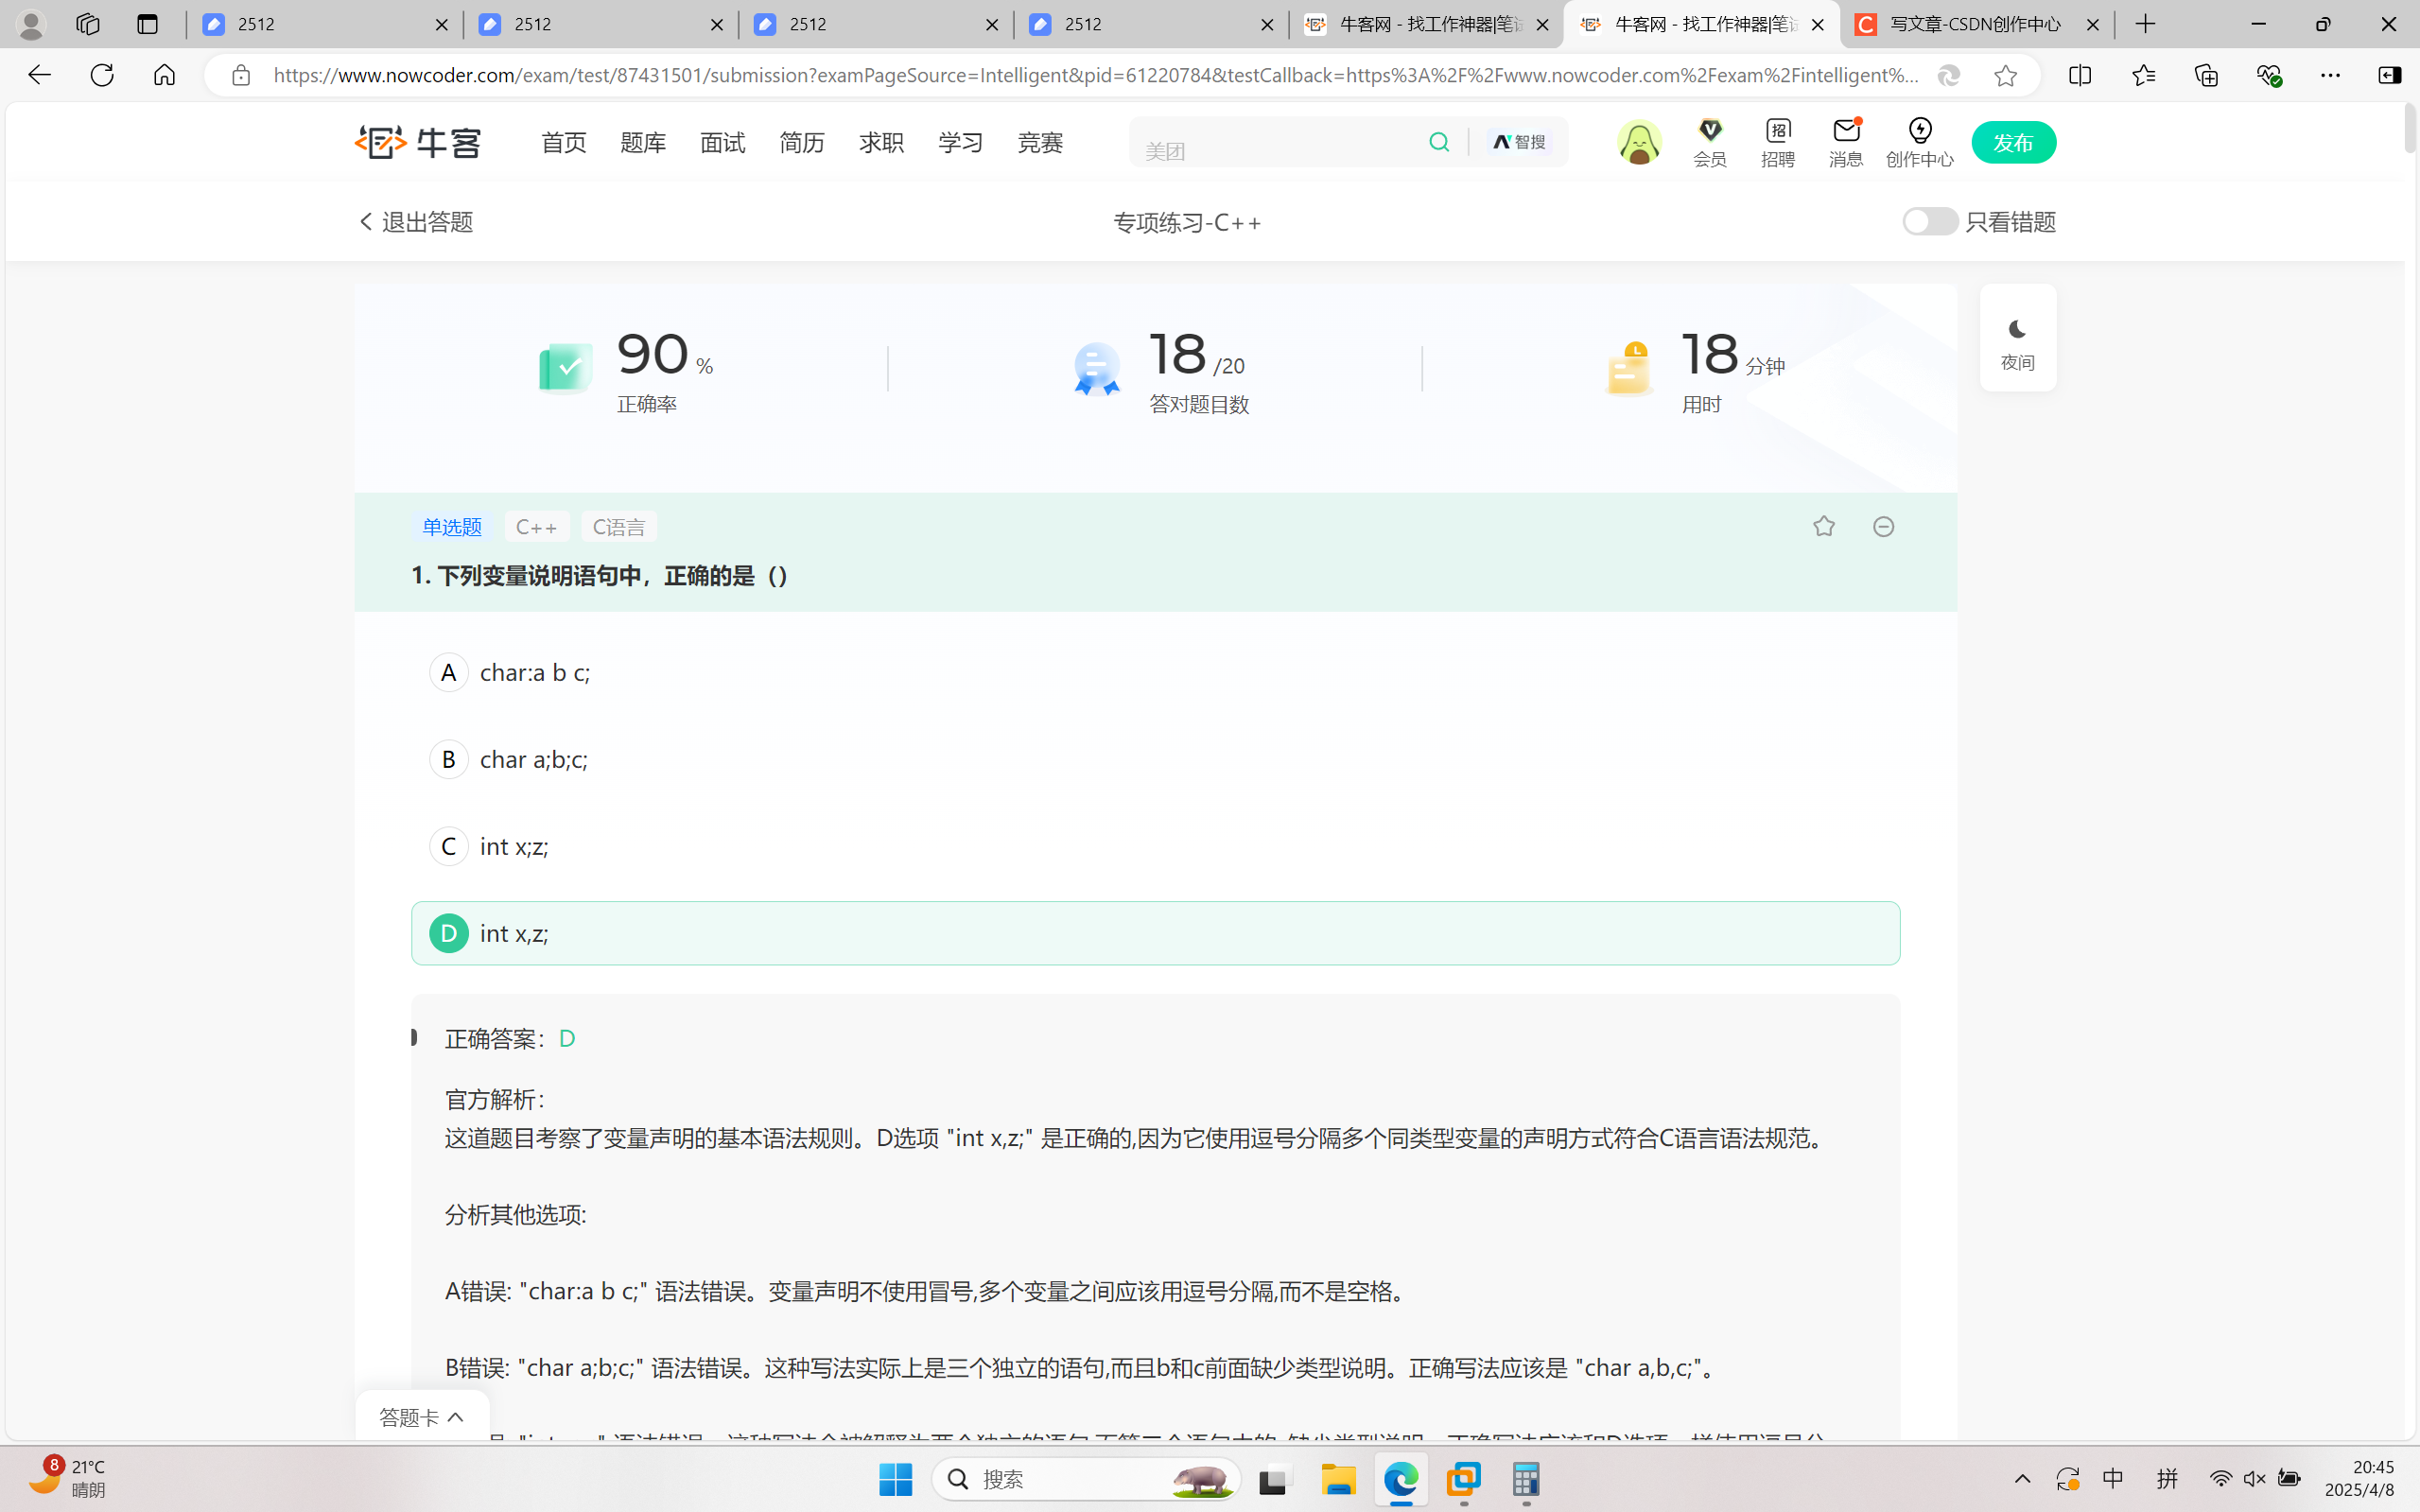Open the 招聘 recruitment icon

[1778, 131]
